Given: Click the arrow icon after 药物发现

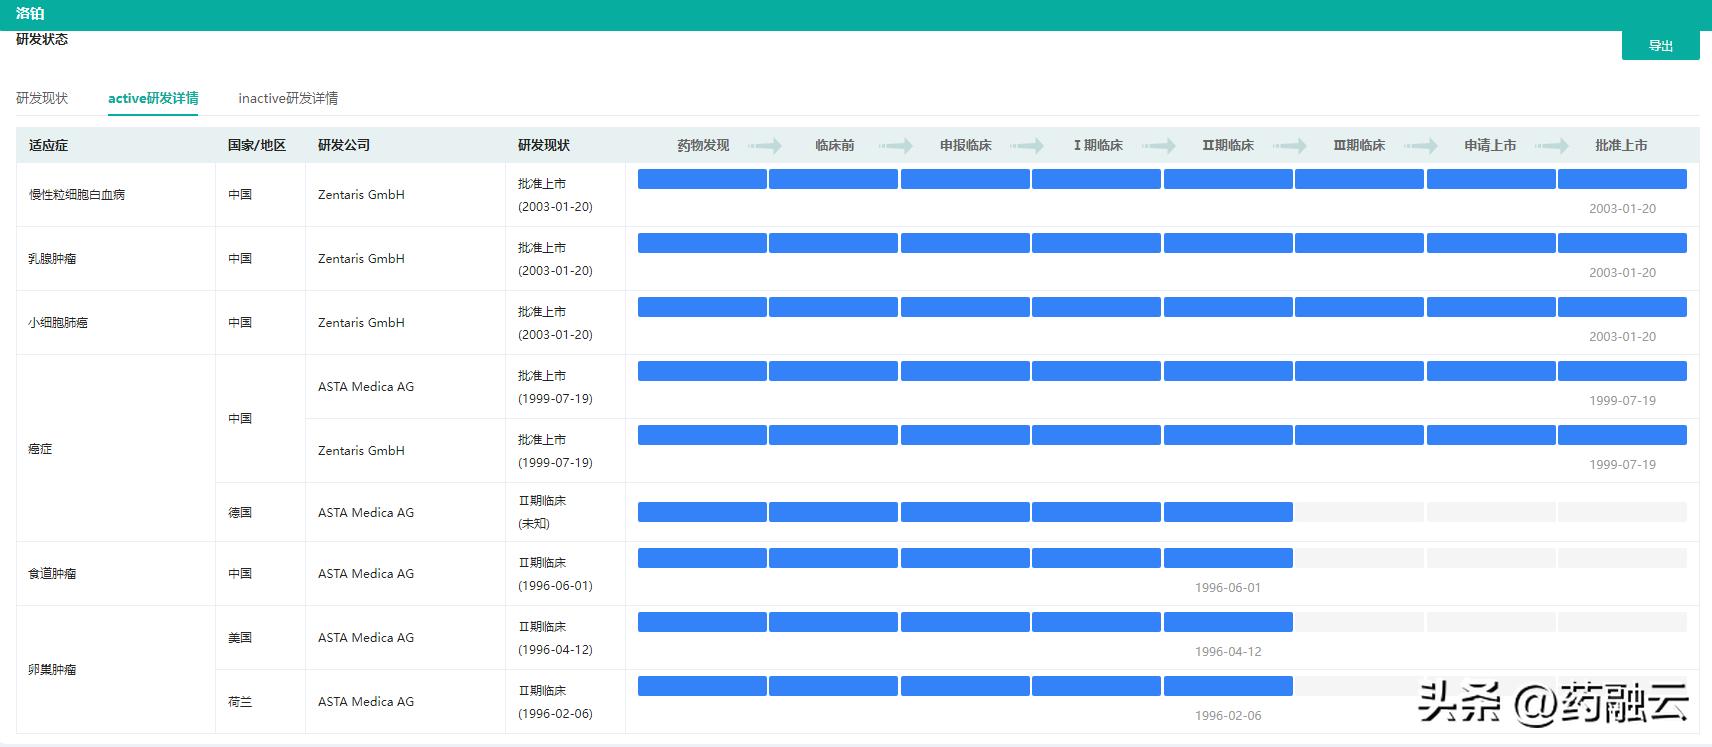Looking at the screenshot, I should (x=765, y=146).
